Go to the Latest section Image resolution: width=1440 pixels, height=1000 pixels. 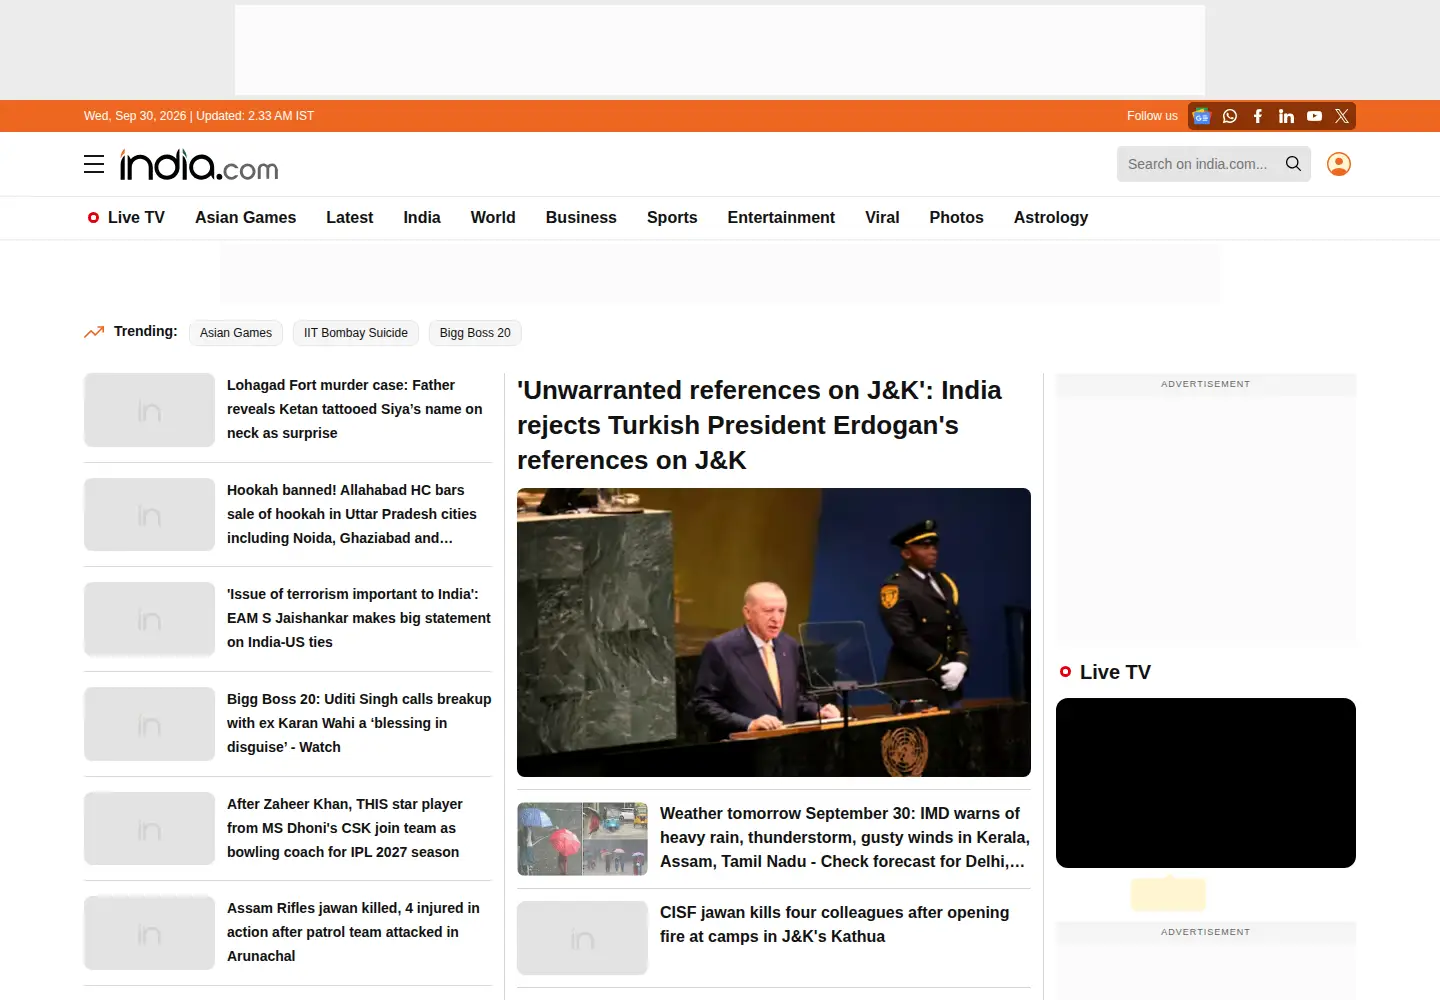pos(349,217)
